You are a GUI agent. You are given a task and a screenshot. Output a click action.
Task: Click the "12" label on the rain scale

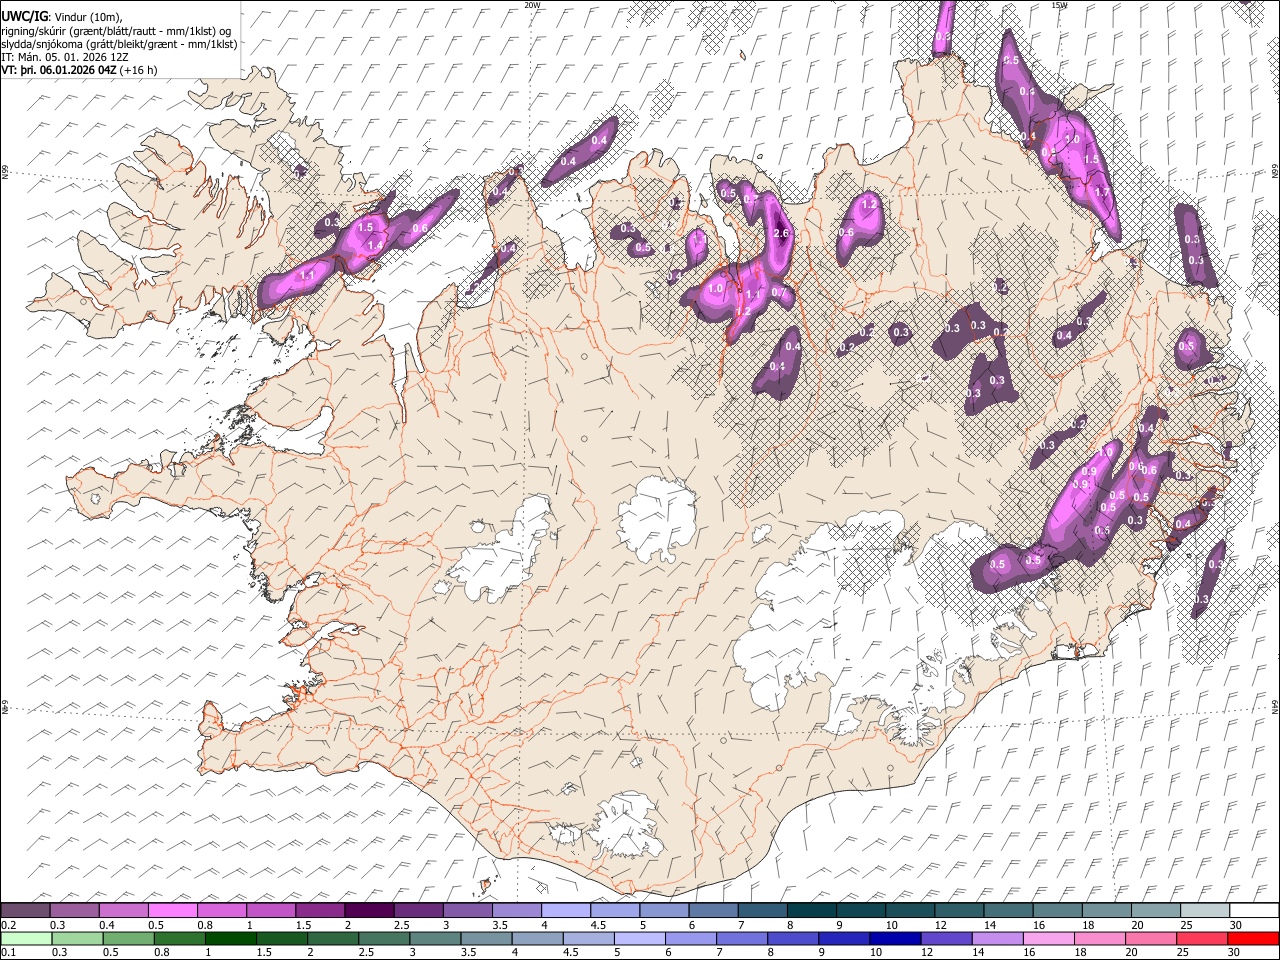point(928,952)
